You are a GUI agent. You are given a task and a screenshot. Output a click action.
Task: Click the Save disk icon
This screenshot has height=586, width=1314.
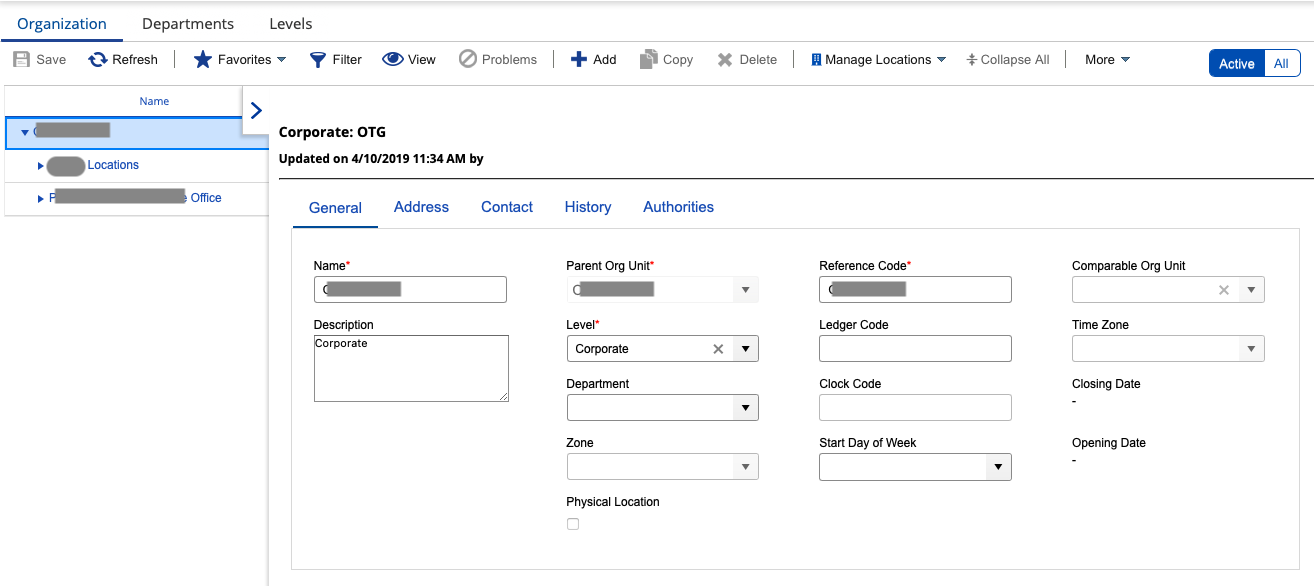21,60
